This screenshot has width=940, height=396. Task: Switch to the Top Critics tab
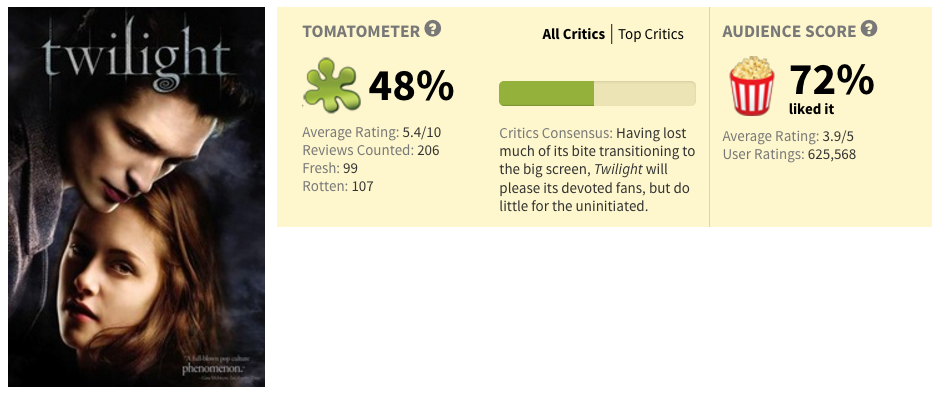click(650, 34)
